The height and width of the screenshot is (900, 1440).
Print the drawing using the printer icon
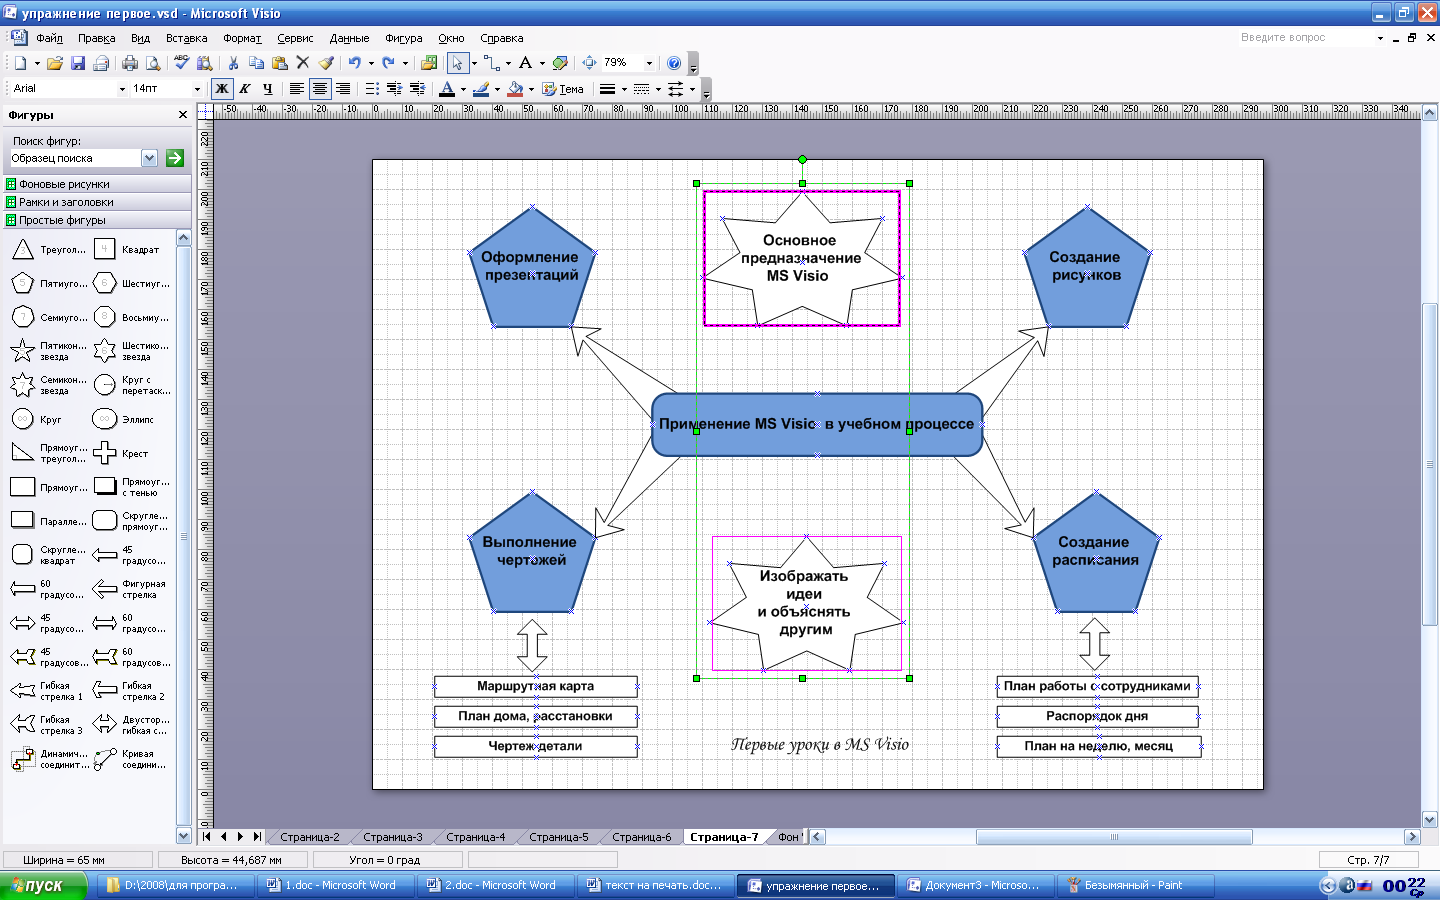pyautogui.click(x=130, y=63)
